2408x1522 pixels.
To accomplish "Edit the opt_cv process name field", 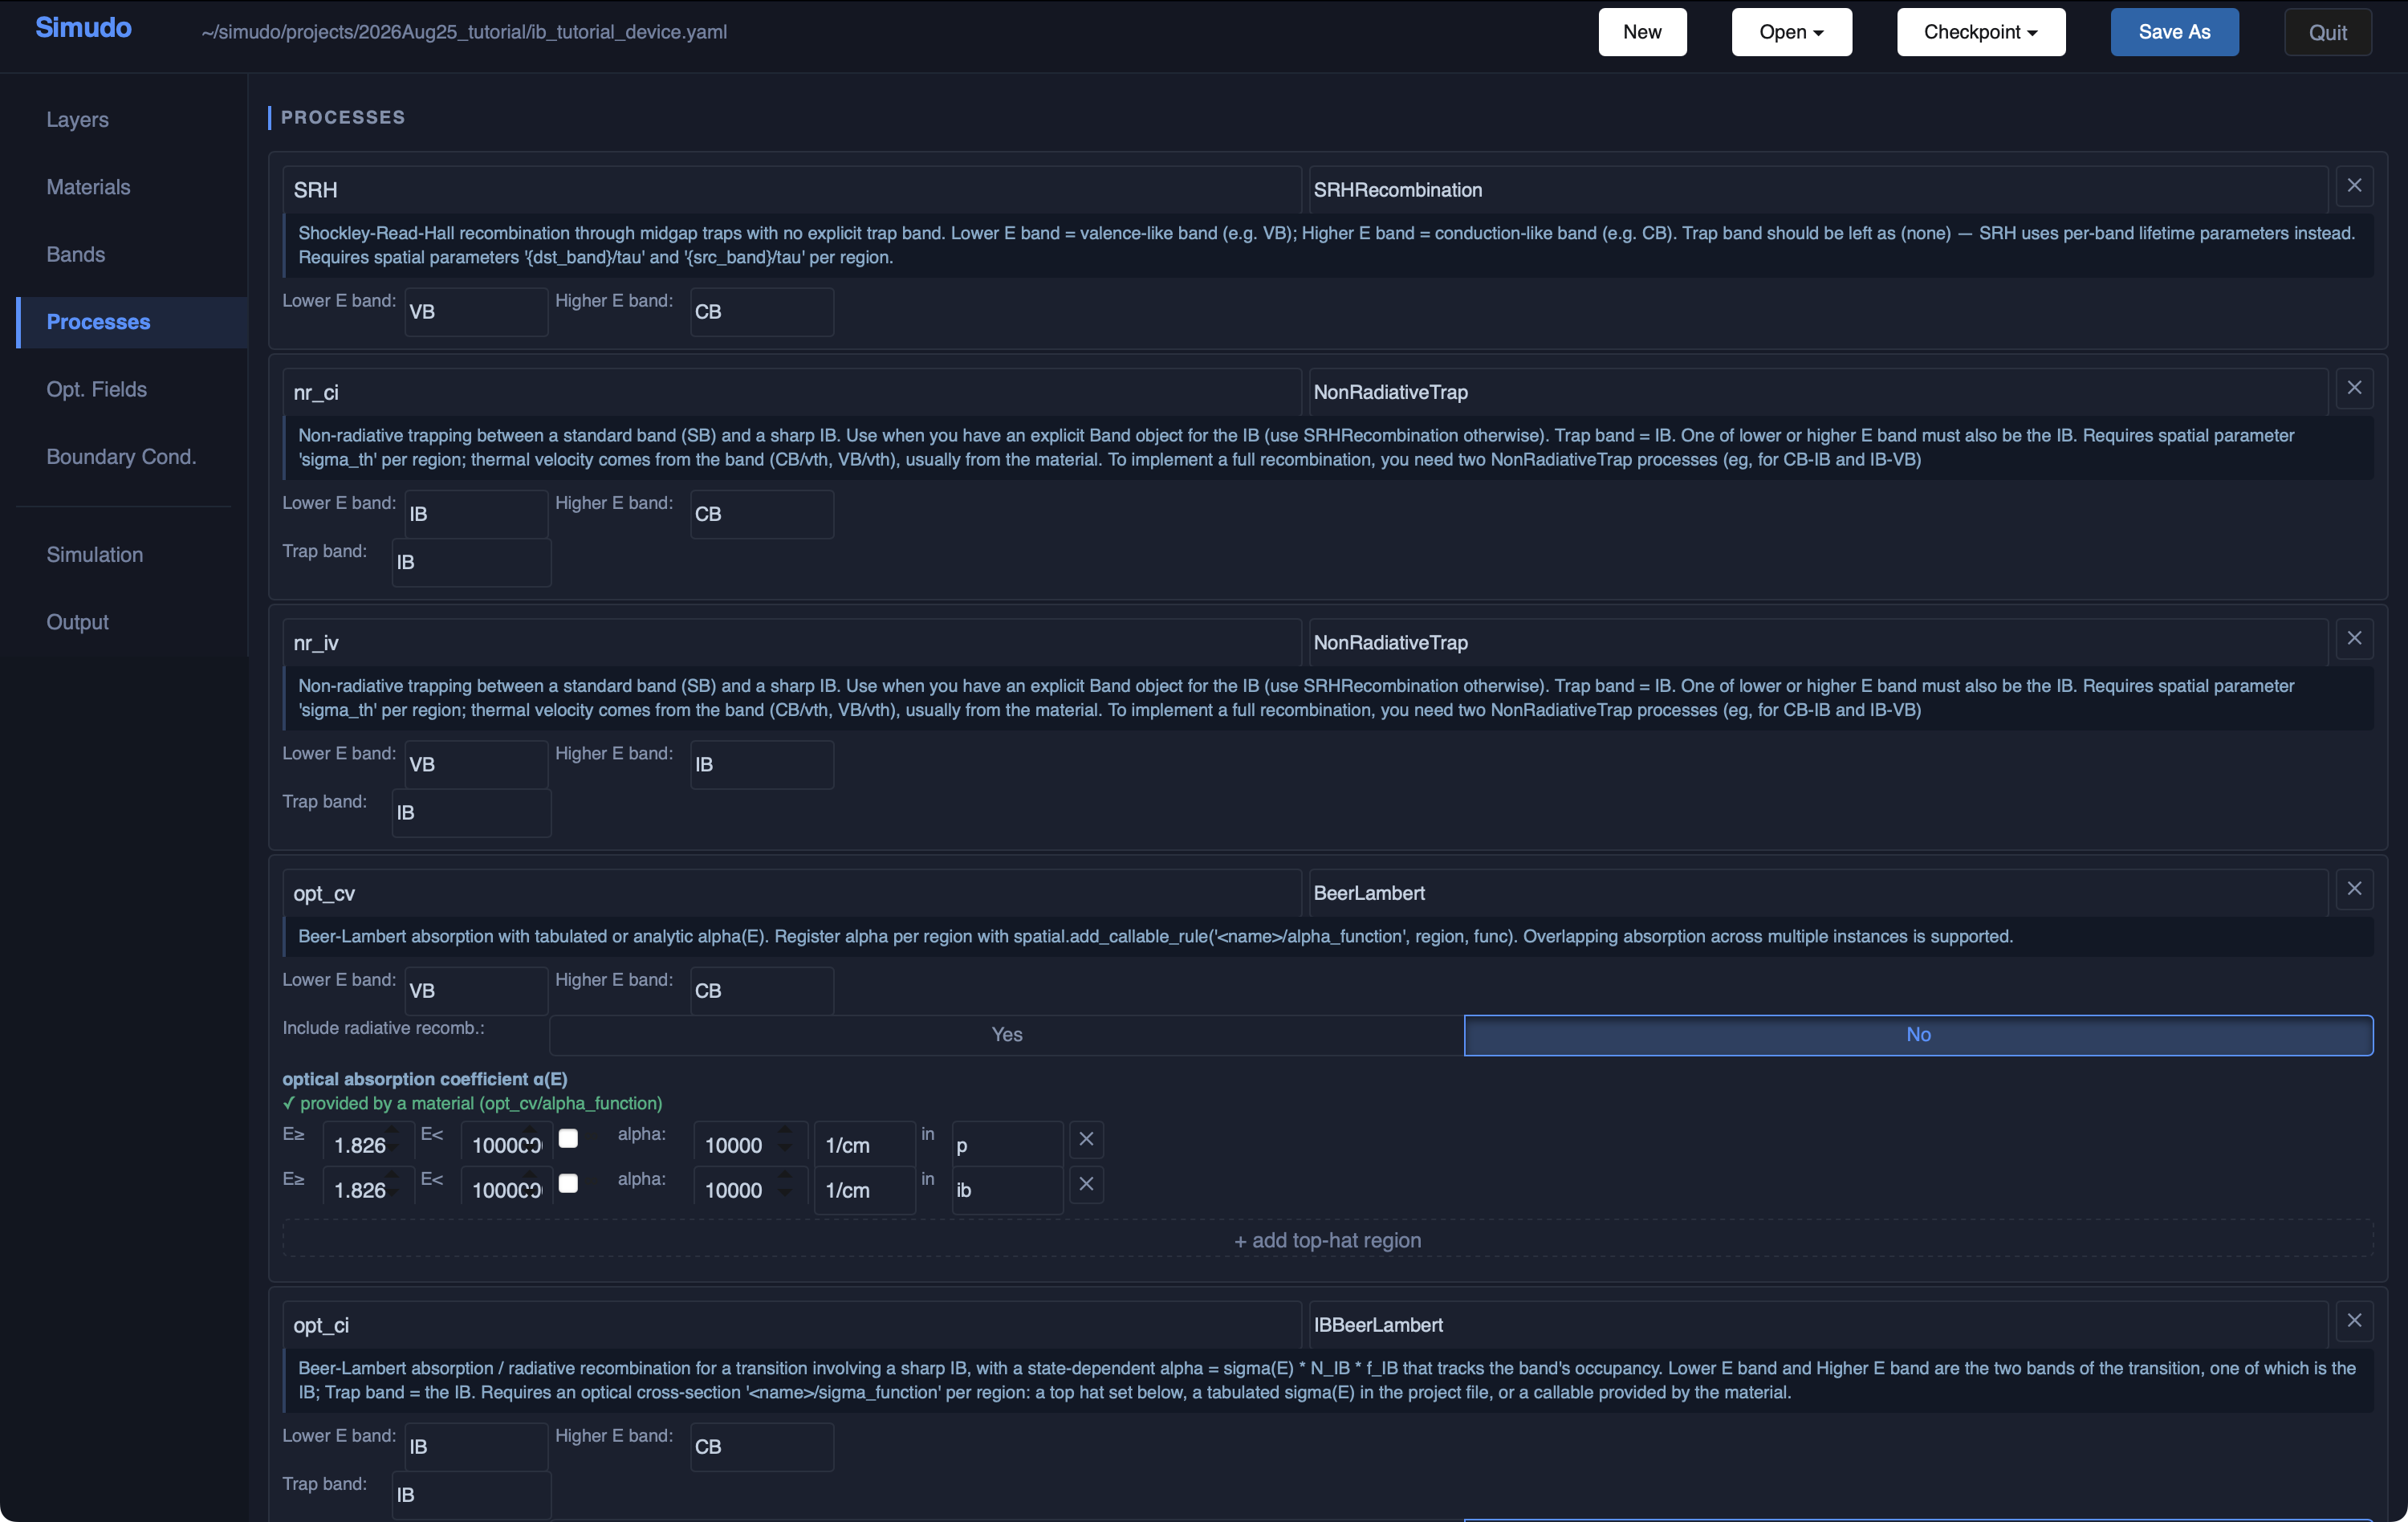I will (x=791, y=893).
